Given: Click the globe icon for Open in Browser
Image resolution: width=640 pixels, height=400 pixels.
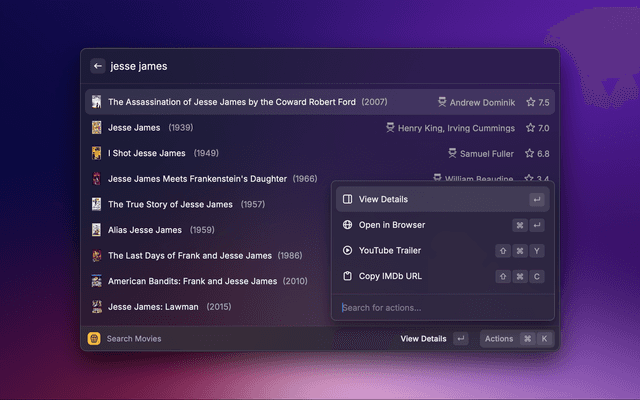Looking at the screenshot, I should point(347,225).
